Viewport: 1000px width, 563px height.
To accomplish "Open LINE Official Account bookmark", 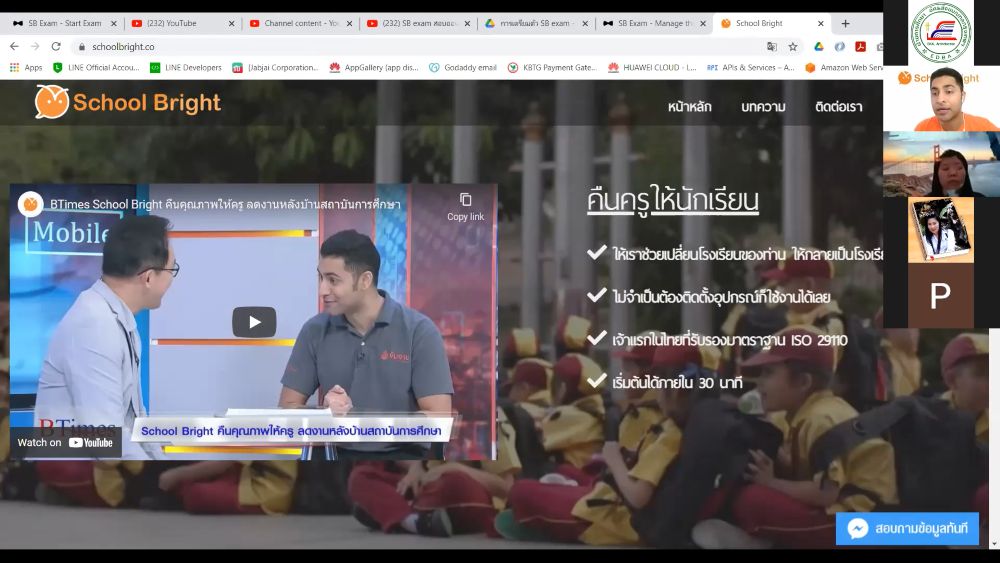I will 96,68.
